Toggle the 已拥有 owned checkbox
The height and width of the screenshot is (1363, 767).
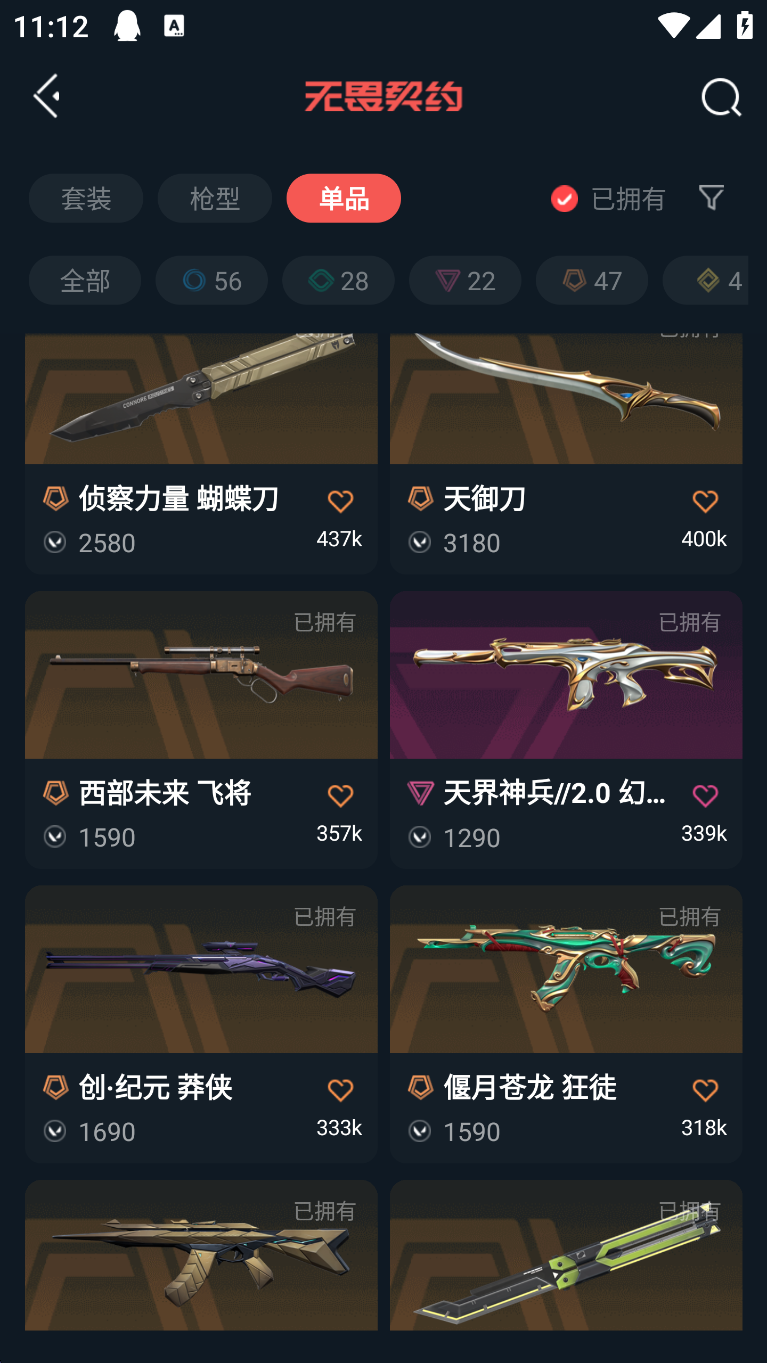[x=564, y=198]
